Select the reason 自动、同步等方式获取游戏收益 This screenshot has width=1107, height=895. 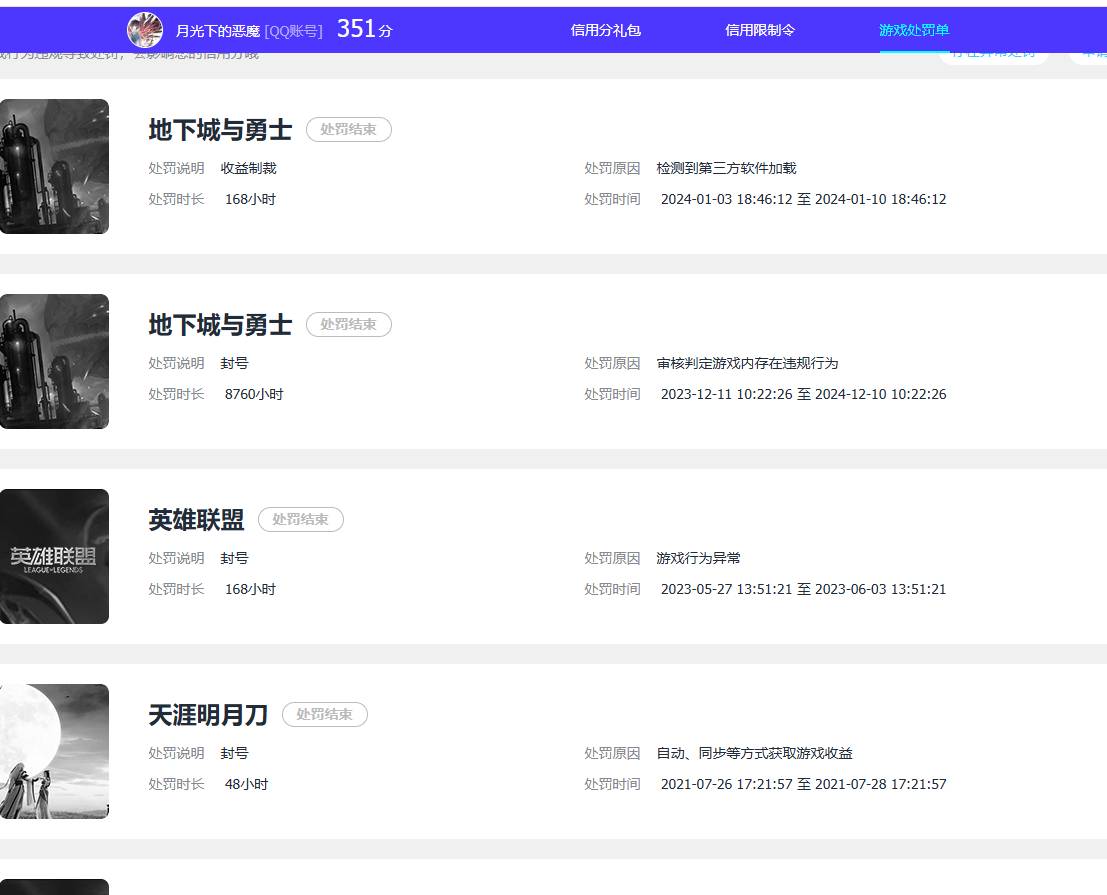click(755, 753)
